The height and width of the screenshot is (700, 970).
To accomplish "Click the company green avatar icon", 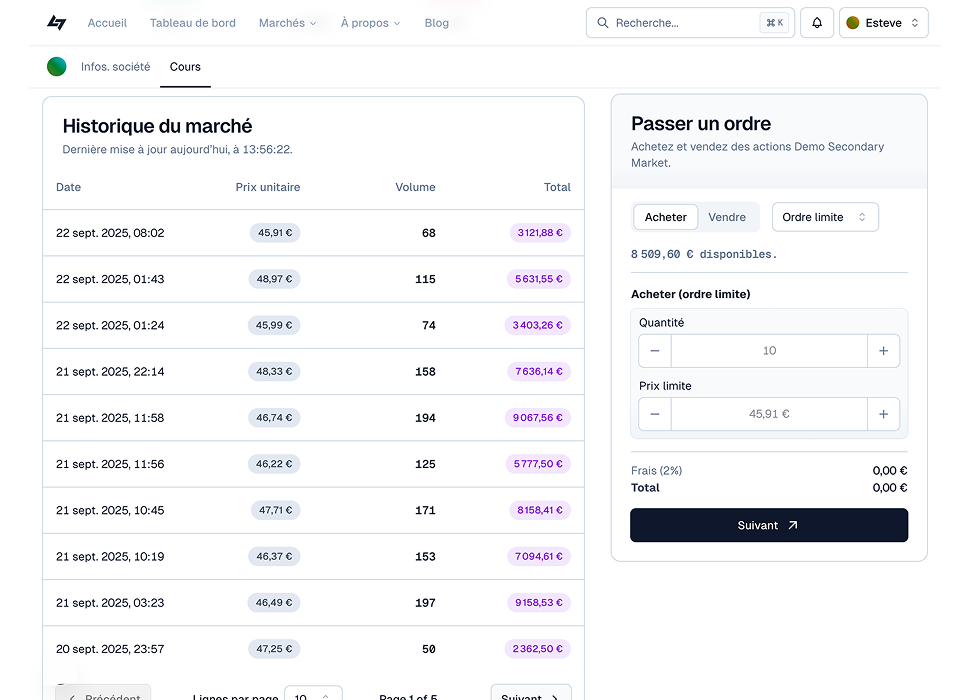I will (x=56, y=66).
